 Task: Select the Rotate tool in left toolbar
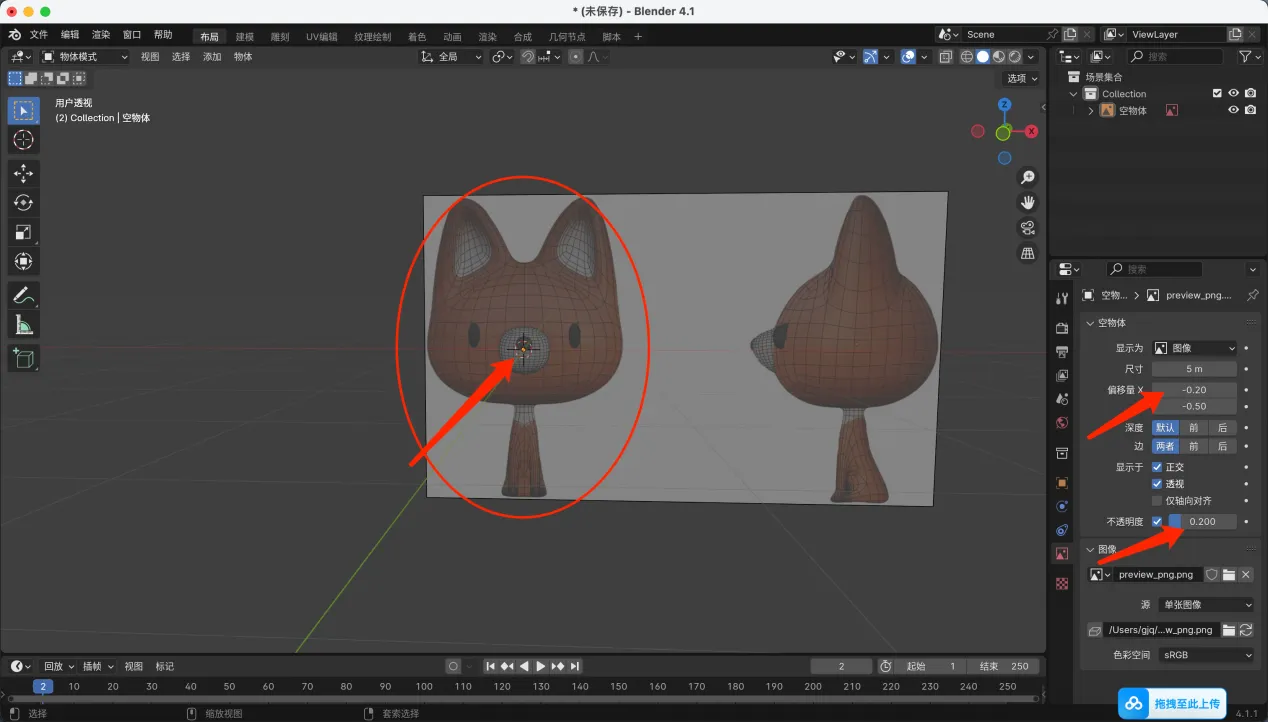click(23, 203)
